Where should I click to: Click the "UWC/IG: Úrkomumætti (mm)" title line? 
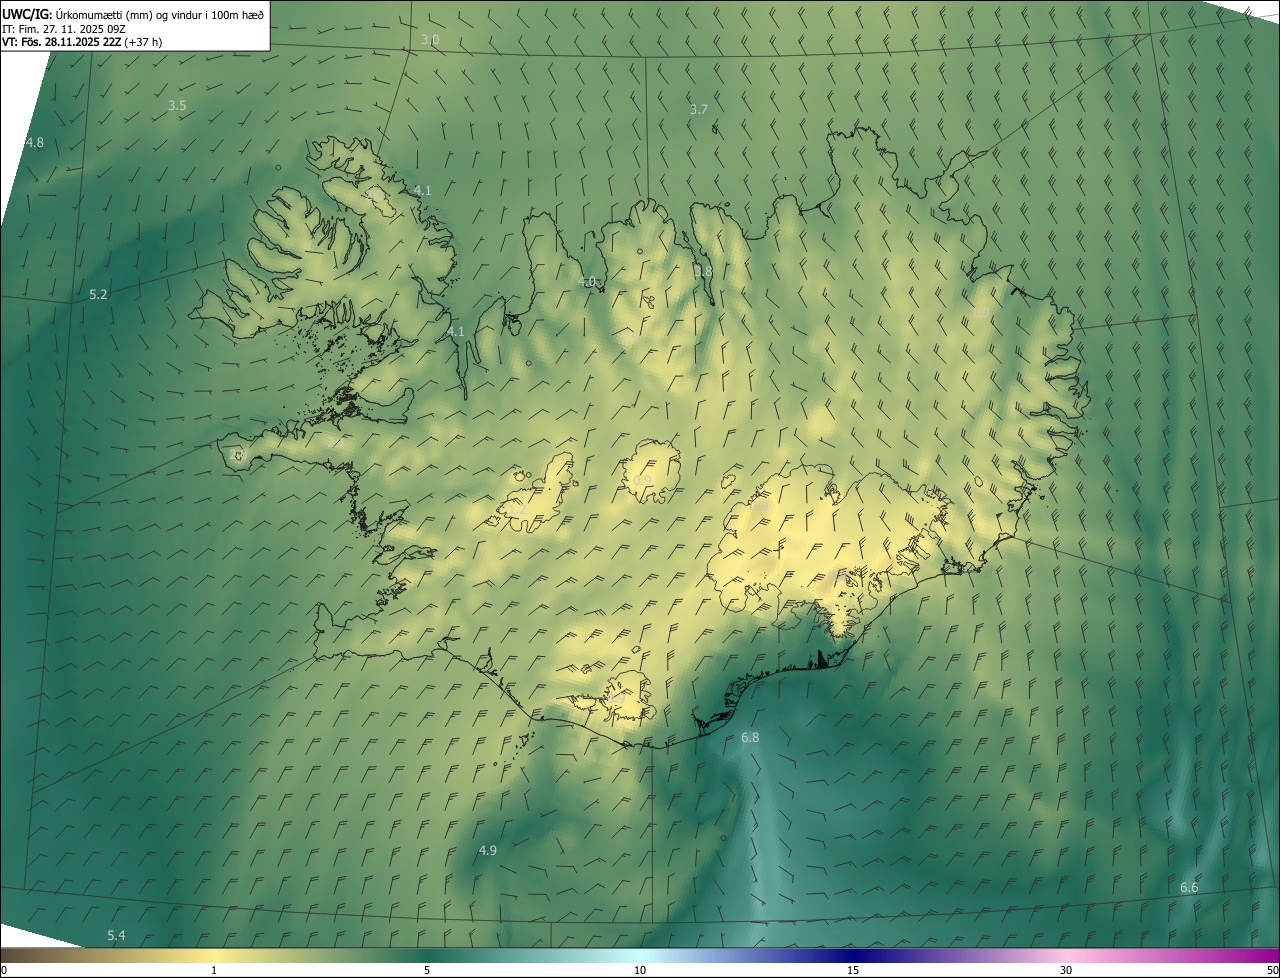point(133,13)
